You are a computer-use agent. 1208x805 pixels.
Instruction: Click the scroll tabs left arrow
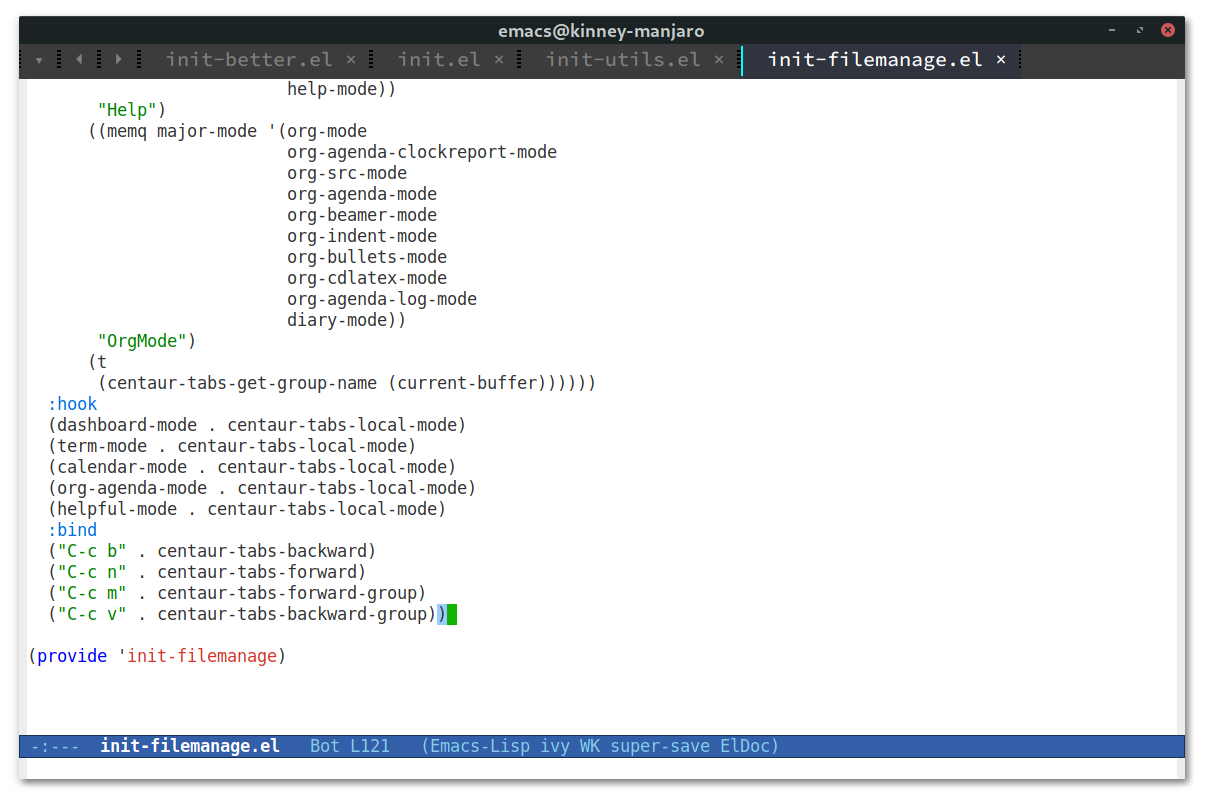[x=79, y=60]
